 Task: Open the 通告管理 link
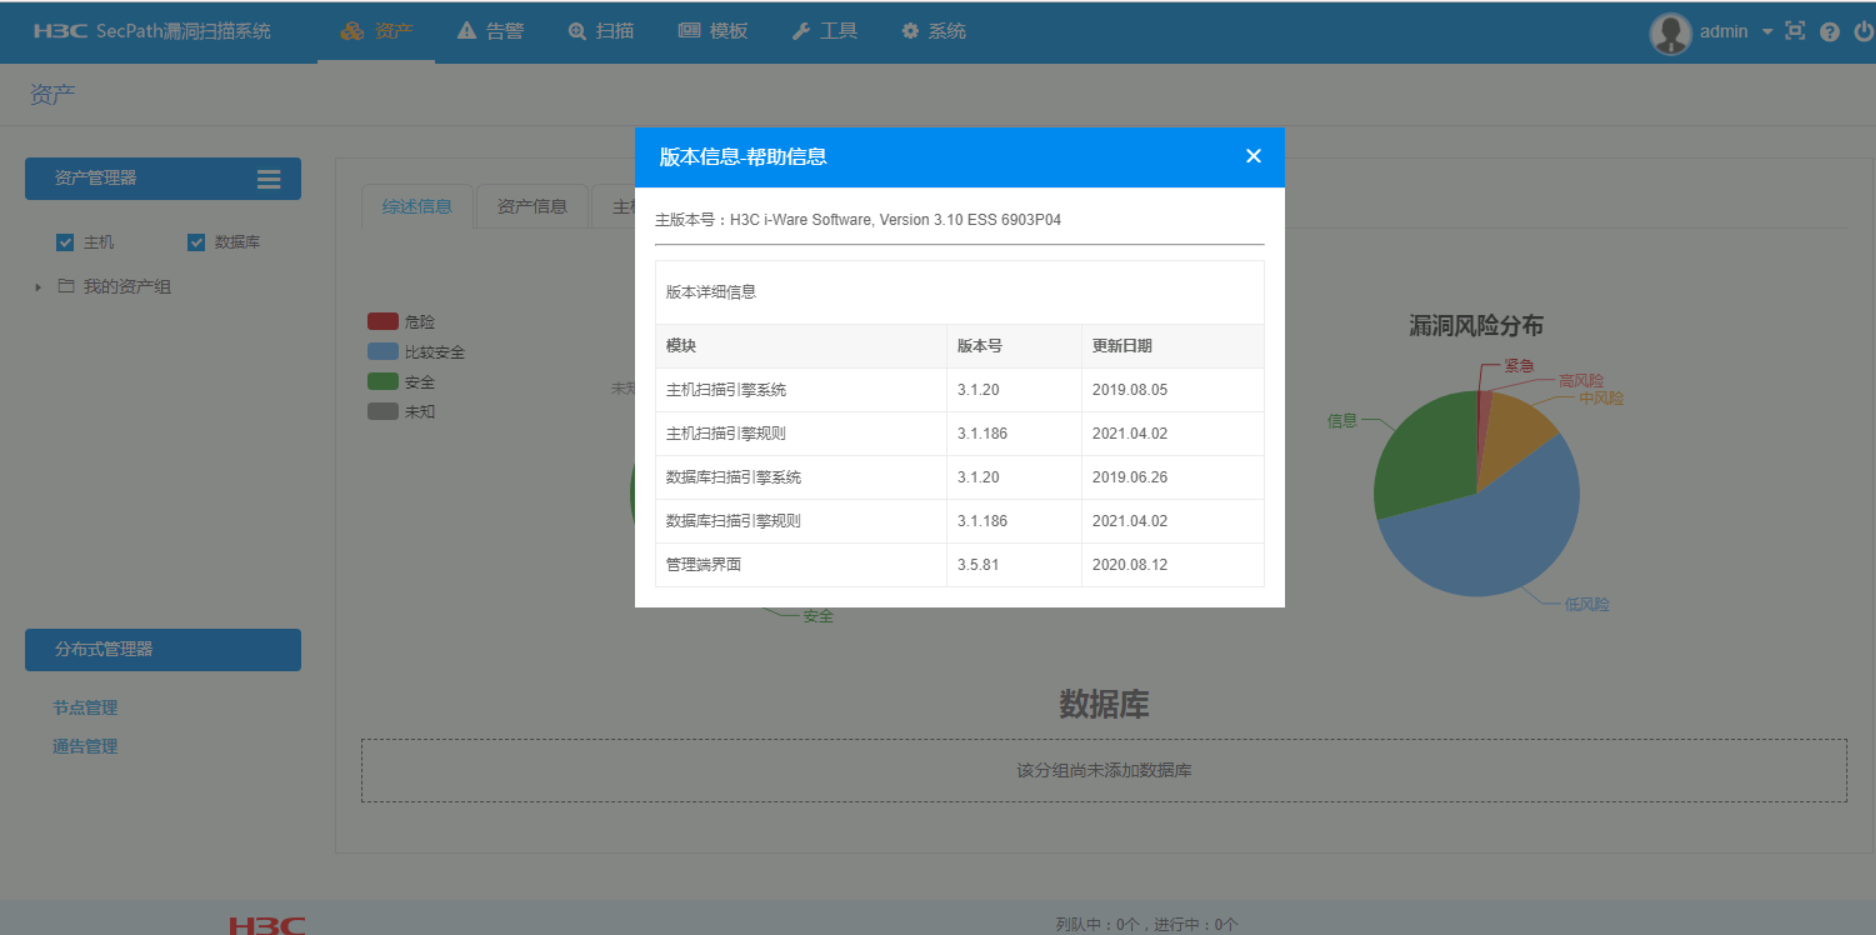point(85,746)
